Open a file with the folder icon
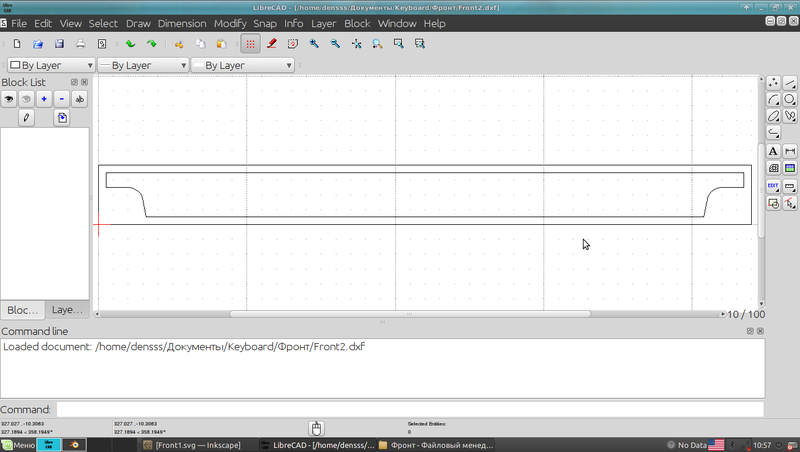The height and width of the screenshot is (452, 800). tap(38, 44)
